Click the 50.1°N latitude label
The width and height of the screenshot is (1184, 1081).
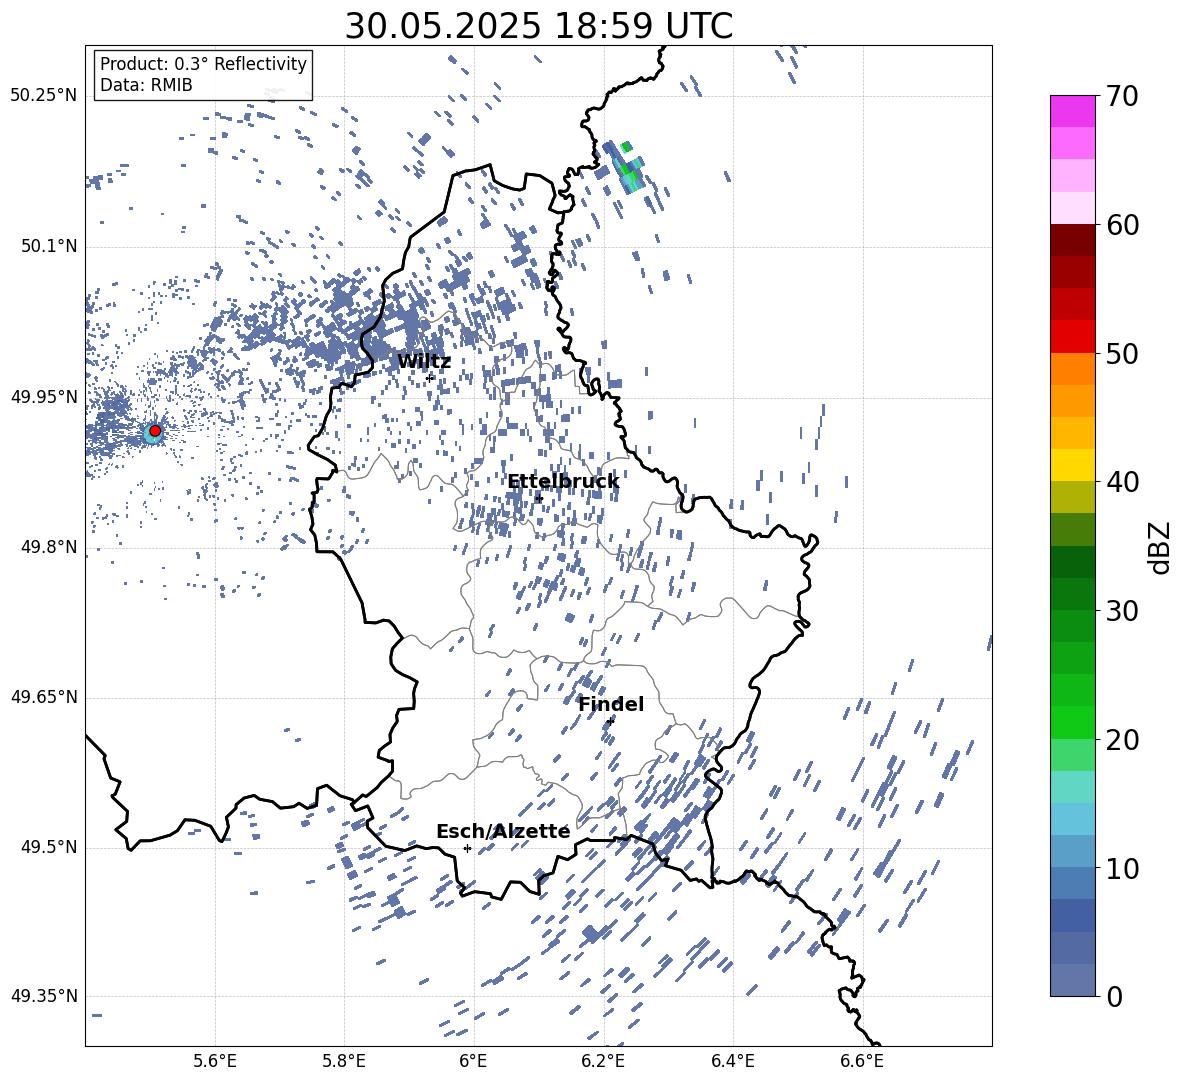tap(49, 246)
